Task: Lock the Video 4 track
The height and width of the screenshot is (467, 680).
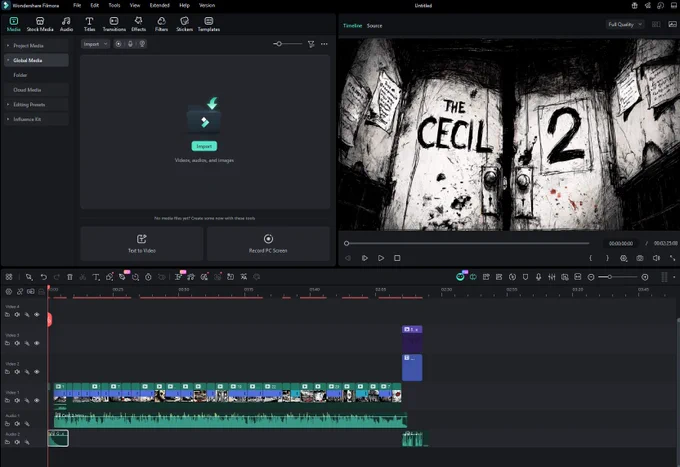Action: tap(7, 315)
